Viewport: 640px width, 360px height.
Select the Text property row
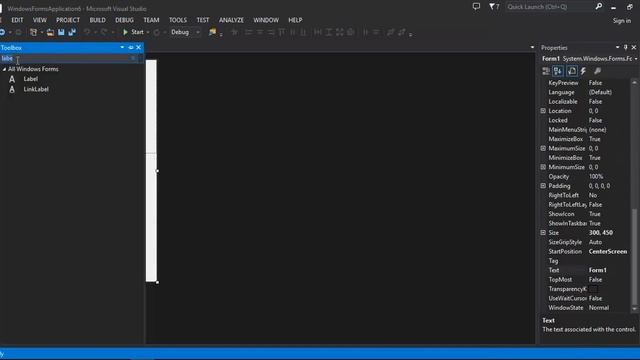coord(586,270)
